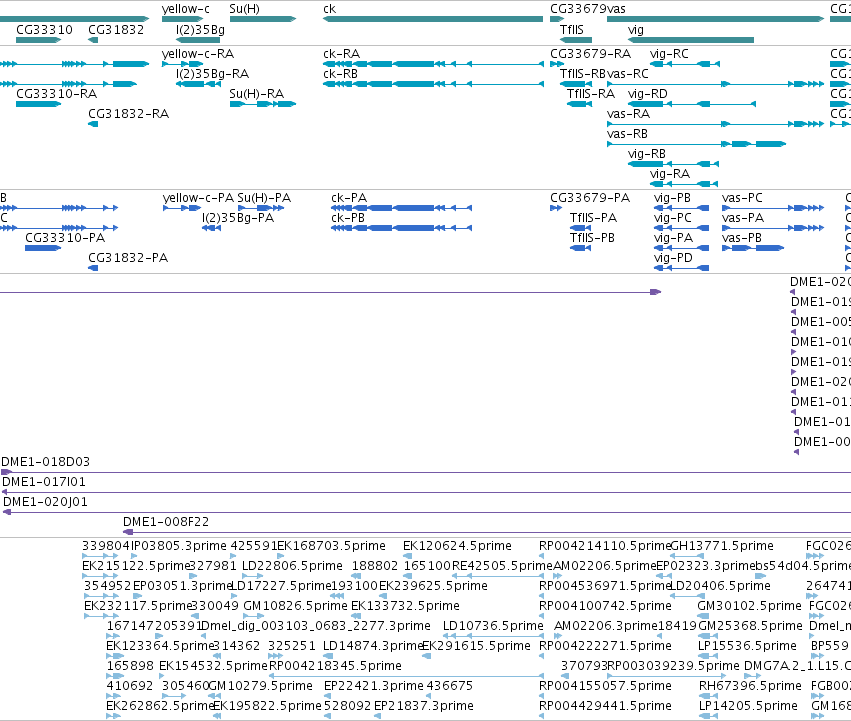
Task: Open the CG33679-PA protein label
Action: point(590,198)
